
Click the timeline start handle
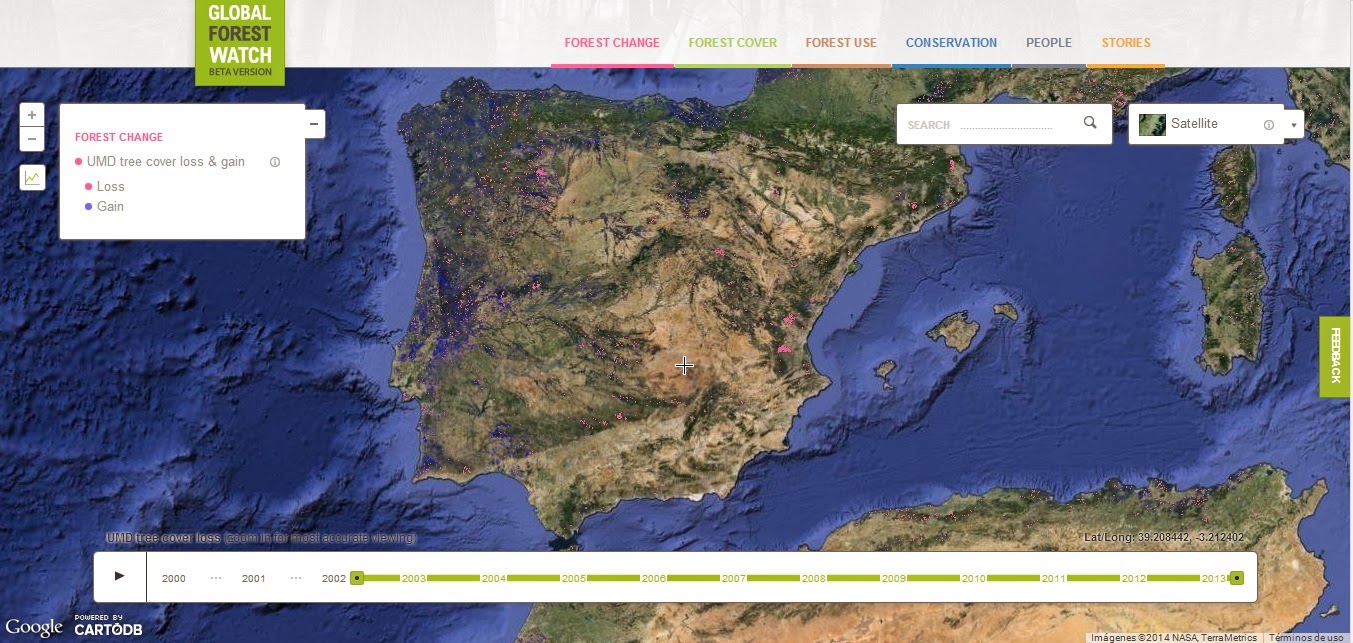(x=357, y=578)
